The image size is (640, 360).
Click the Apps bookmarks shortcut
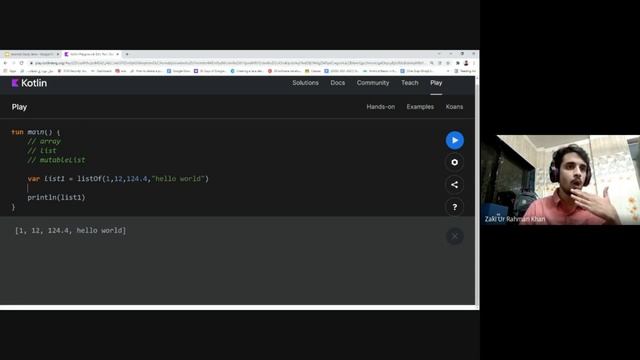click(x=10, y=71)
